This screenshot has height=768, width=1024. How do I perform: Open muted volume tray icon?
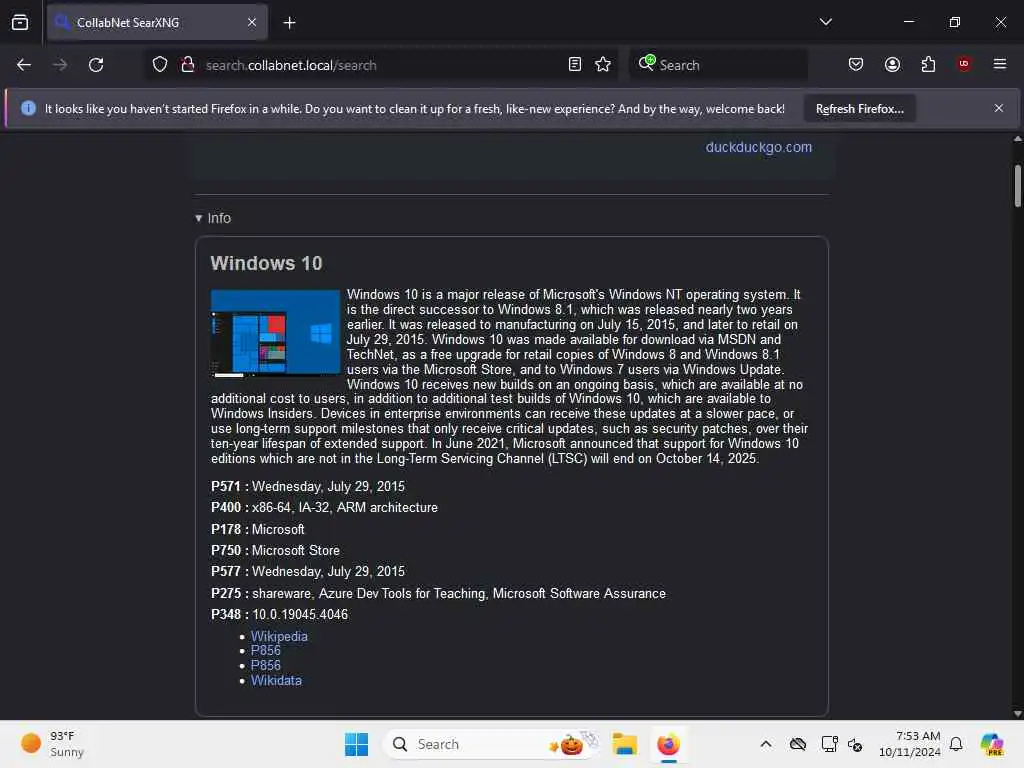tap(855, 744)
